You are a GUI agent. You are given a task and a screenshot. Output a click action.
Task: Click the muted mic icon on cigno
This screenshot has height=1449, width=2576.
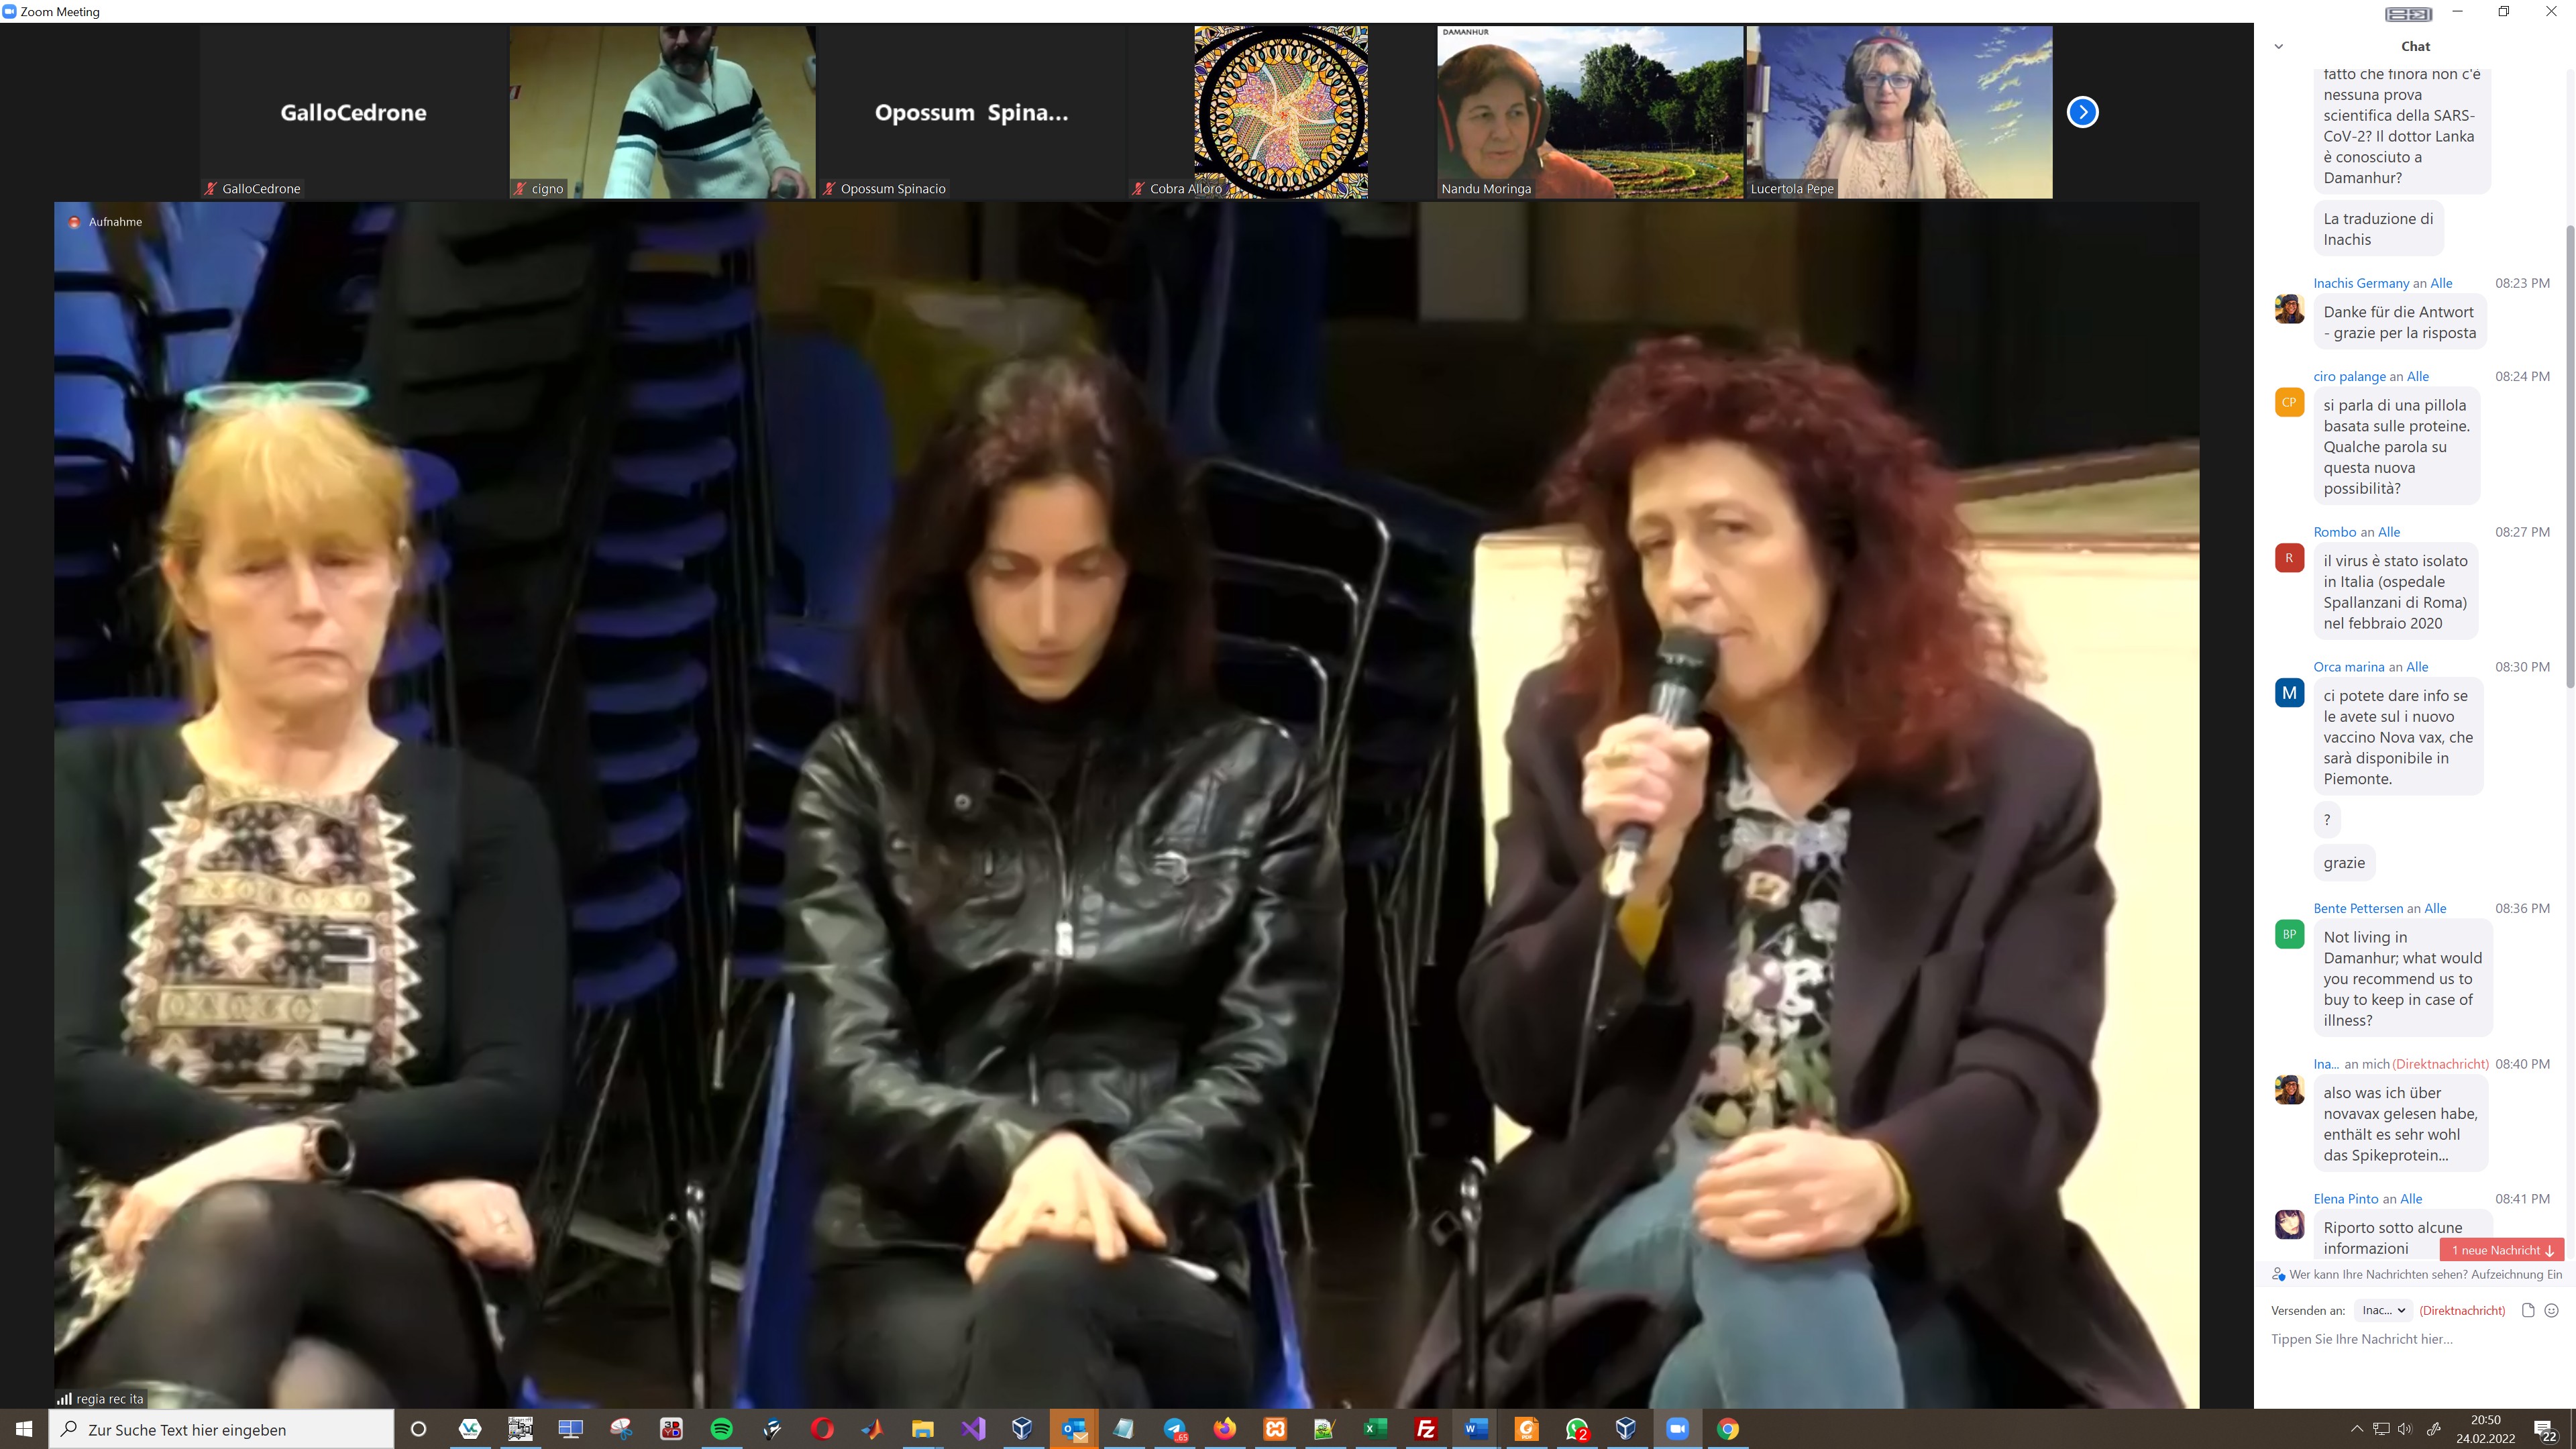(520, 188)
